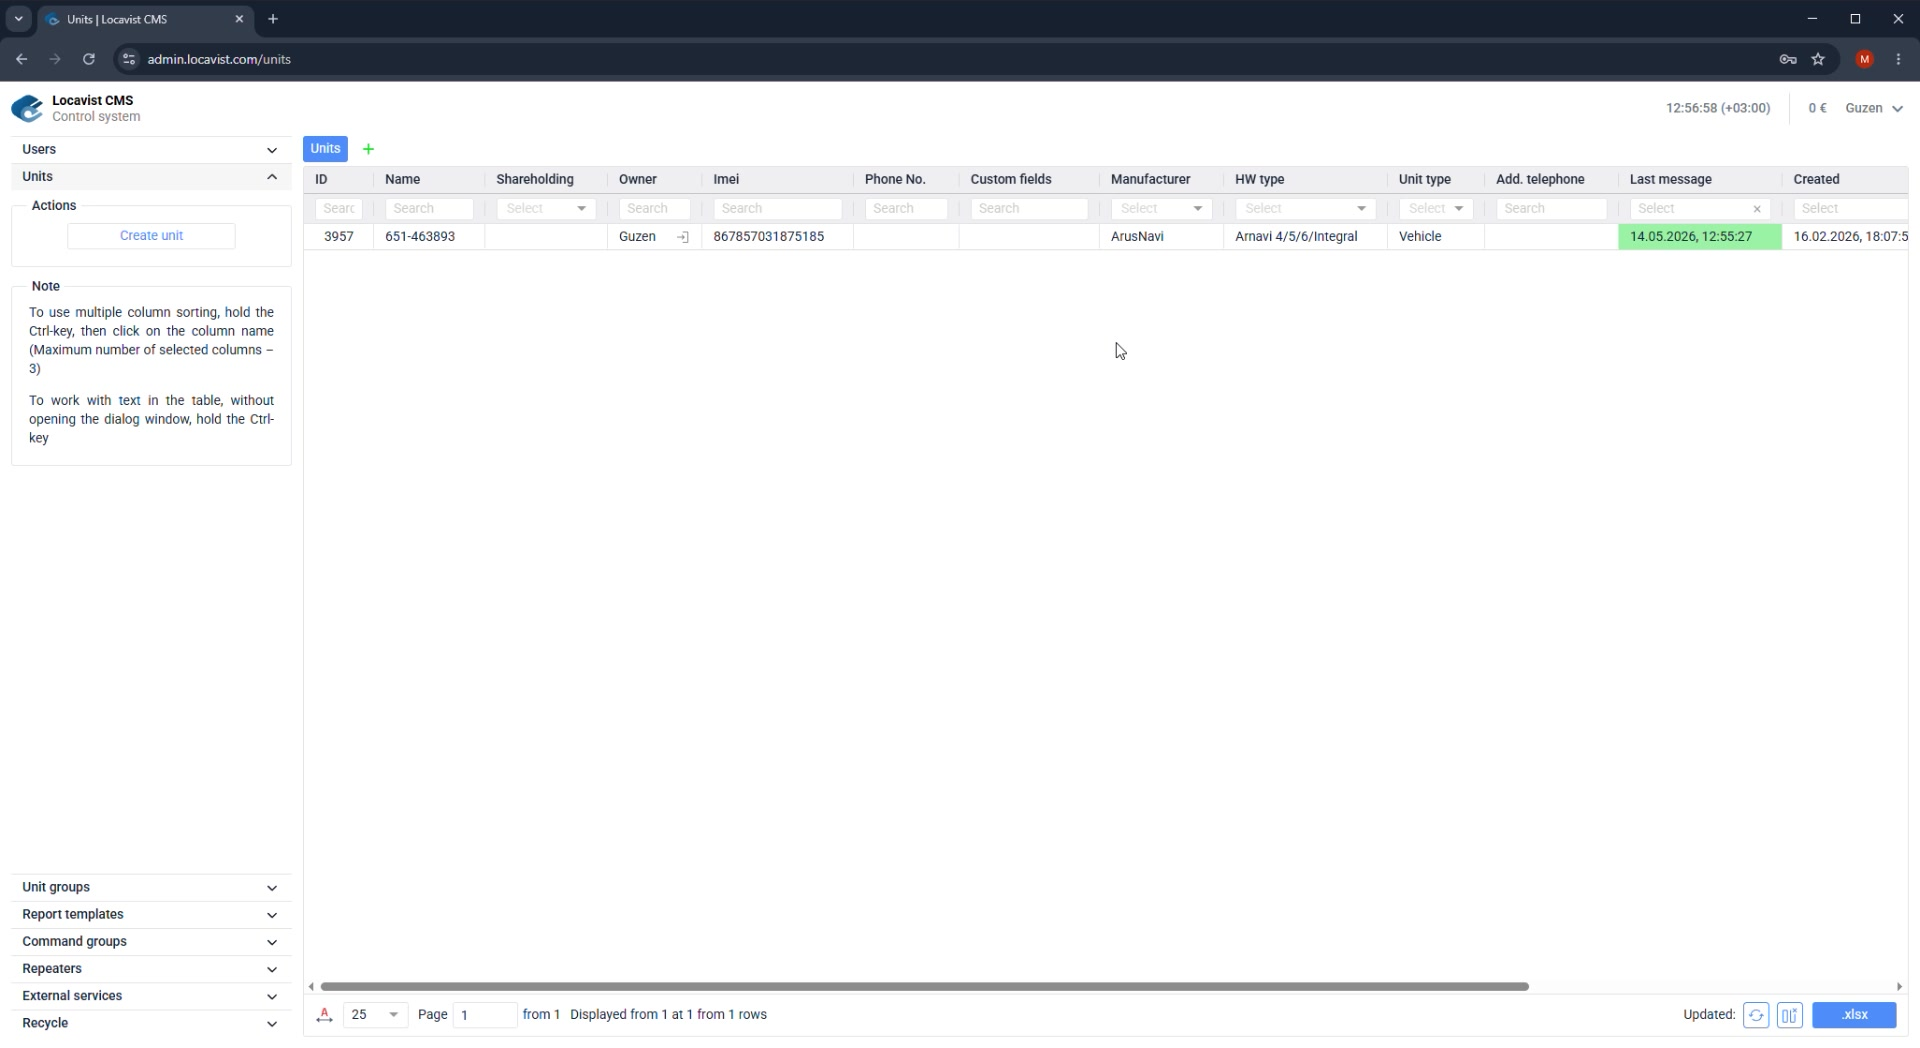The width and height of the screenshot is (1920, 1048).
Task: Click the text width fit icon at bottom left
Action: (324, 1015)
